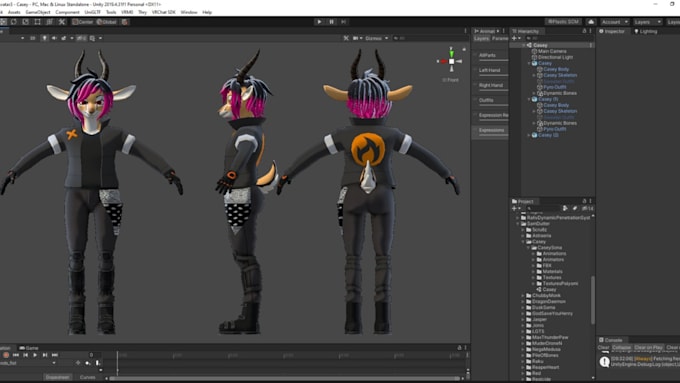
Task: Toggle the Center pivot mode button
Action: pos(83,22)
